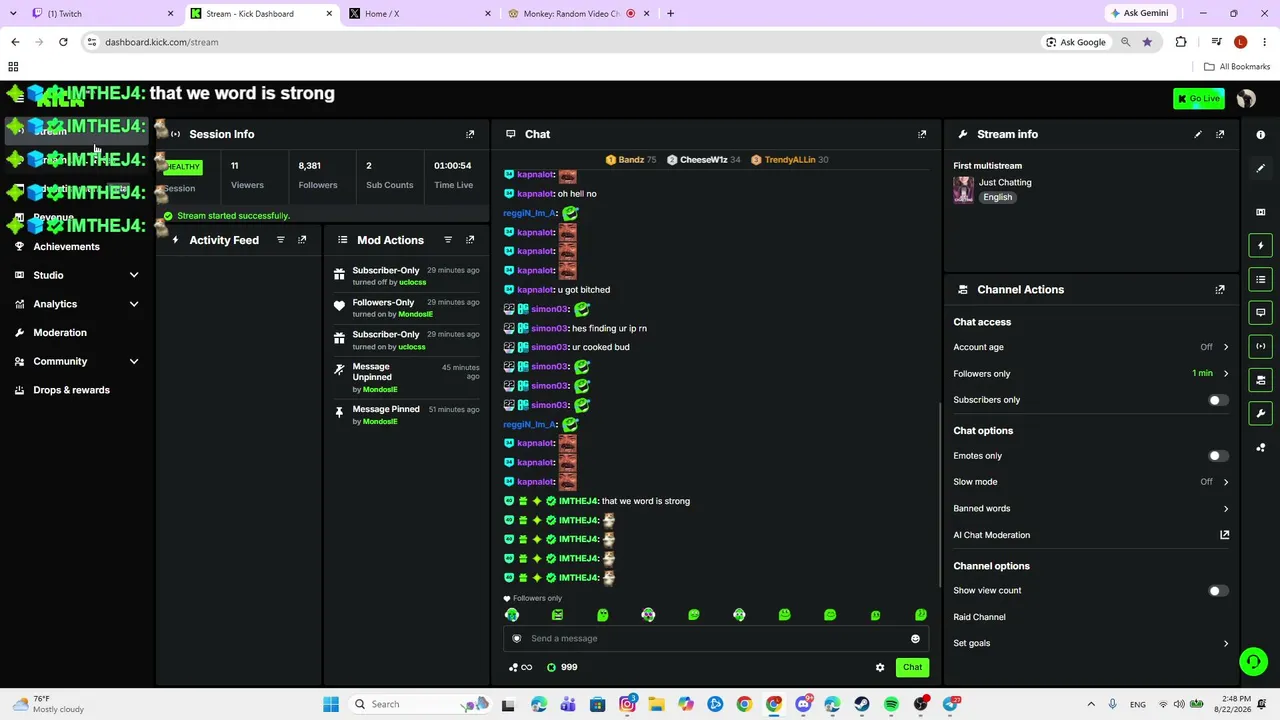1280x720 pixels.
Task: Open Achievements in the sidebar
Action: (x=66, y=247)
